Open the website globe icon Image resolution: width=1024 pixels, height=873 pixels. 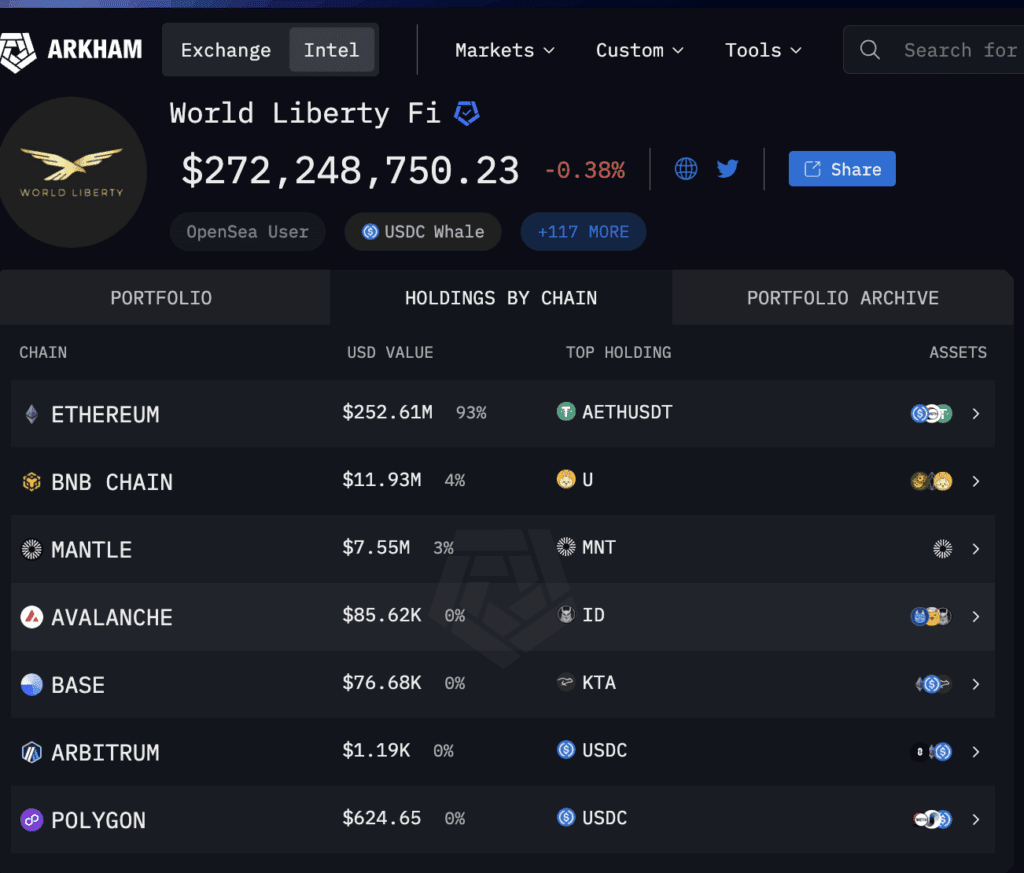pyautogui.click(x=686, y=169)
